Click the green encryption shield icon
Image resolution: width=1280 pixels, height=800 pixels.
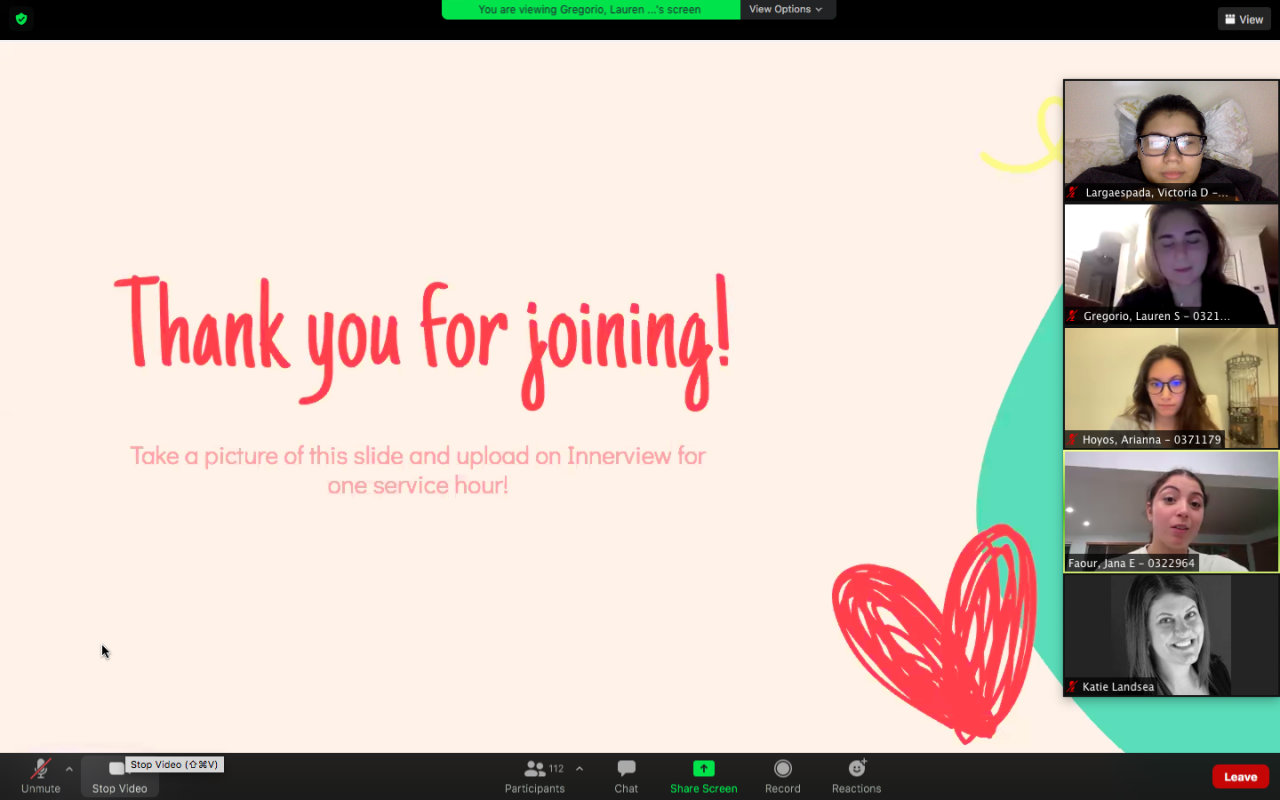[21, 18]
